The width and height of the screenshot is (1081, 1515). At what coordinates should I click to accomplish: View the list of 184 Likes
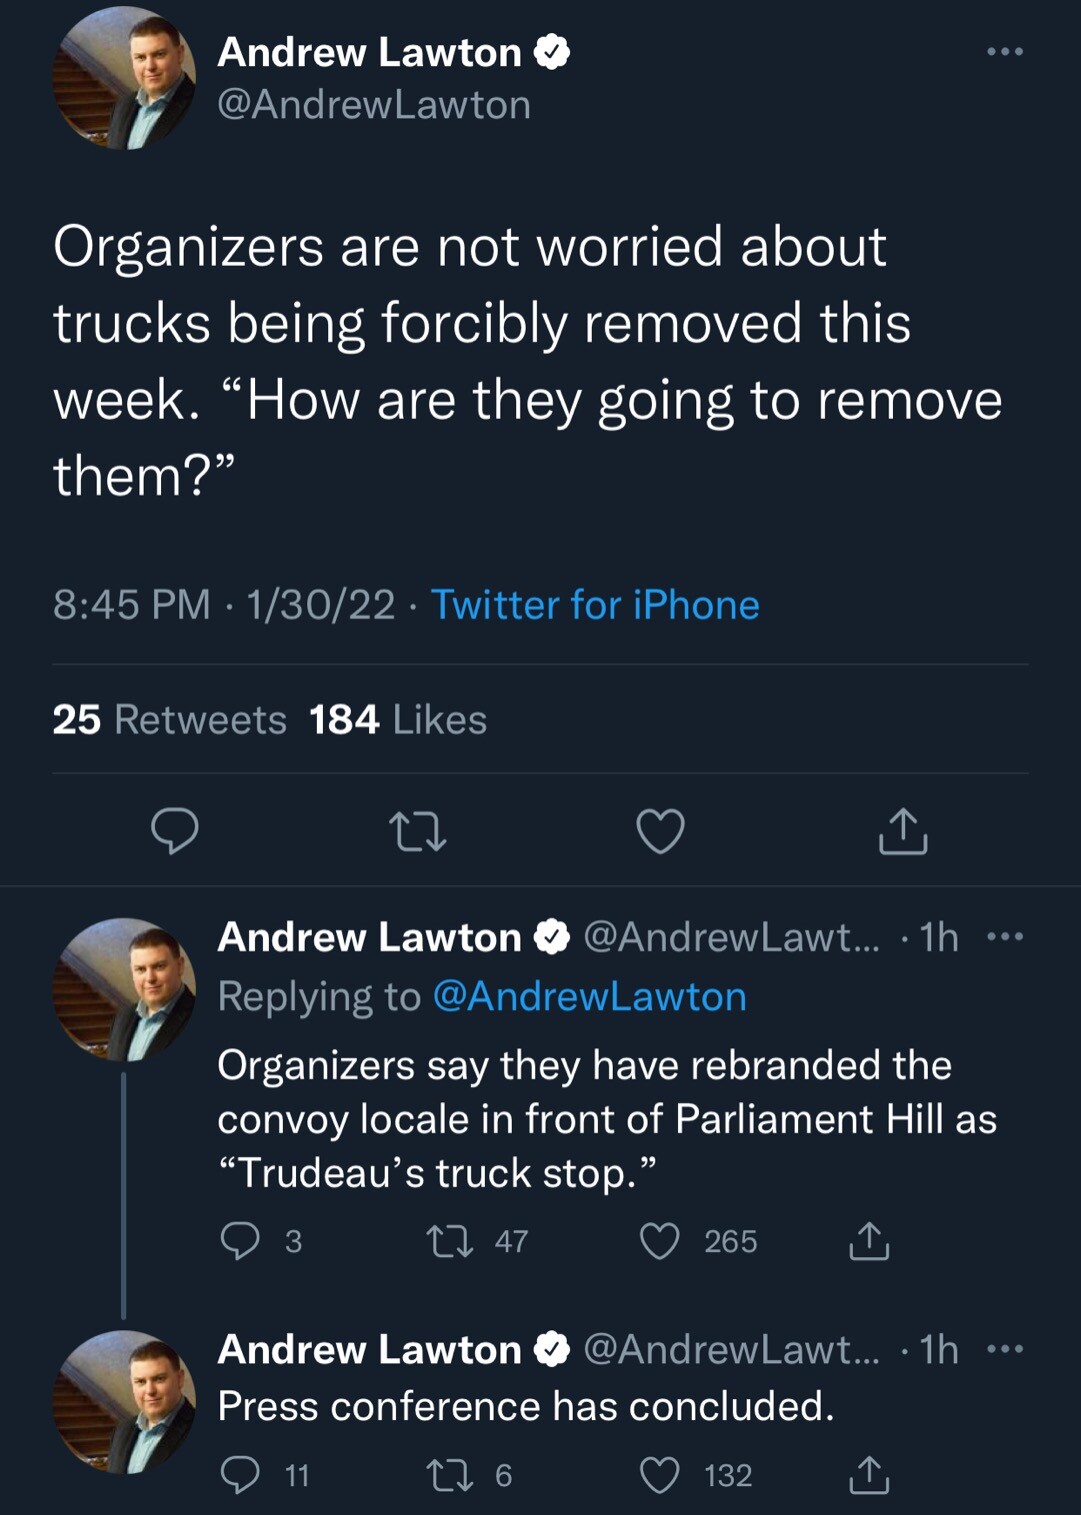[x=398, y=720]
